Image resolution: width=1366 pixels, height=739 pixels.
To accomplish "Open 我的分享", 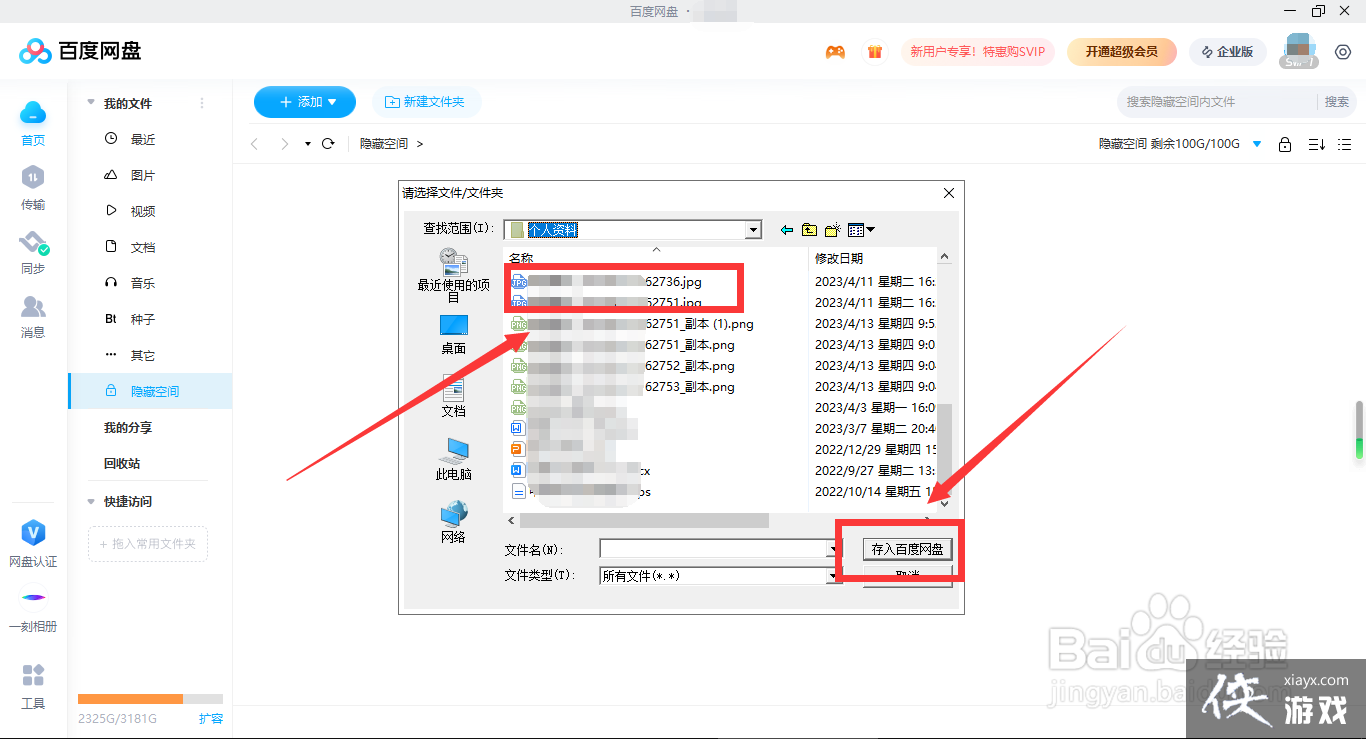I will (x=128, y=427).
